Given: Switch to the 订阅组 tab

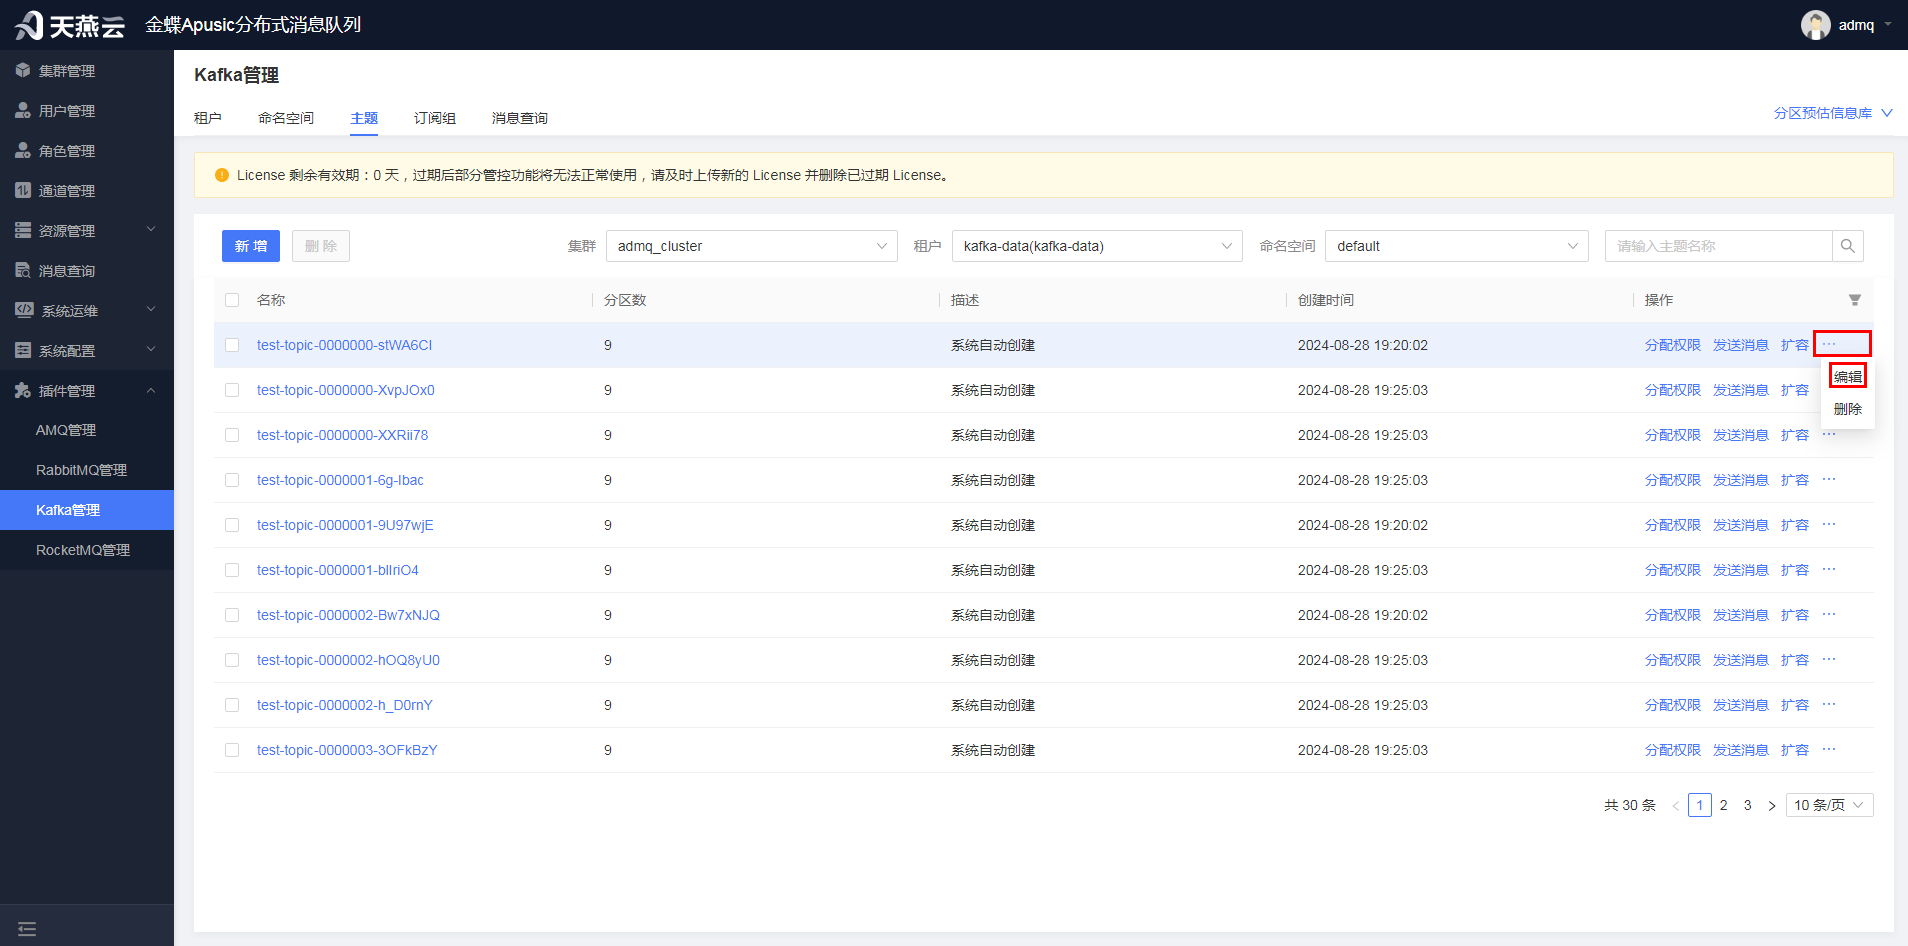Looking at the screenshot, I should 435,118.
